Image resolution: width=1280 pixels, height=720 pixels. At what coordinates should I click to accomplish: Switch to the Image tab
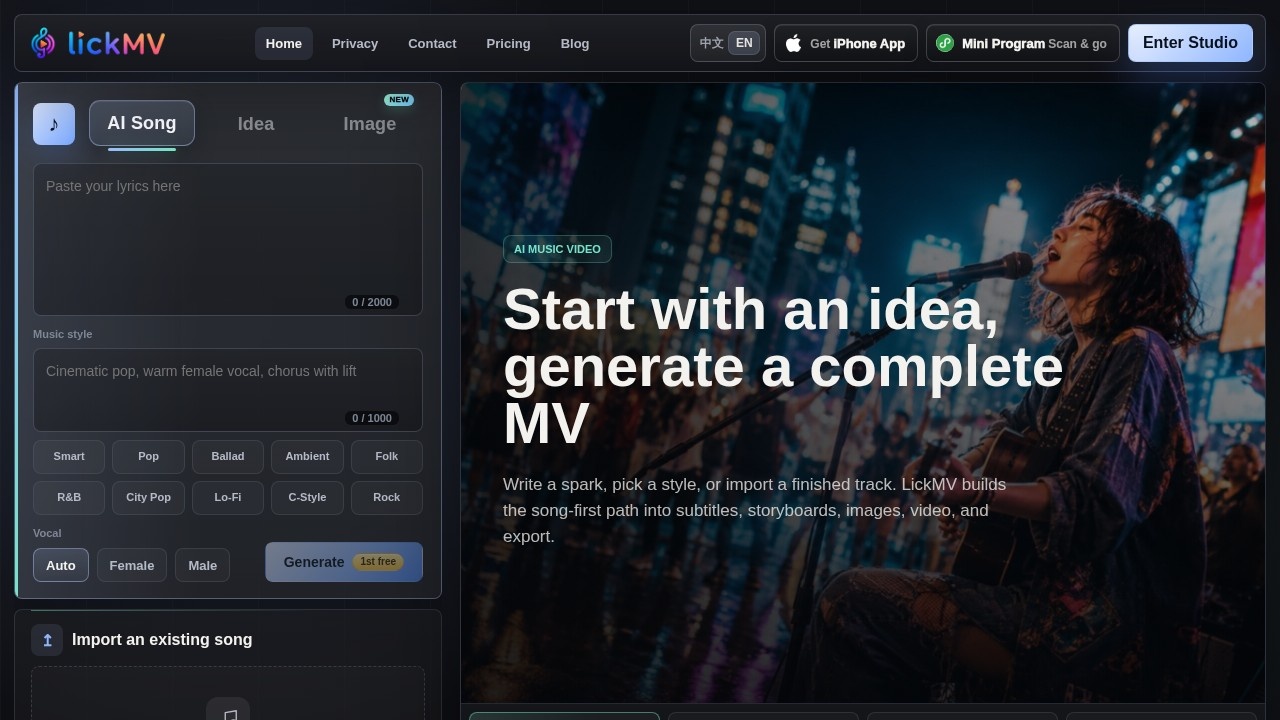[370, 124]
